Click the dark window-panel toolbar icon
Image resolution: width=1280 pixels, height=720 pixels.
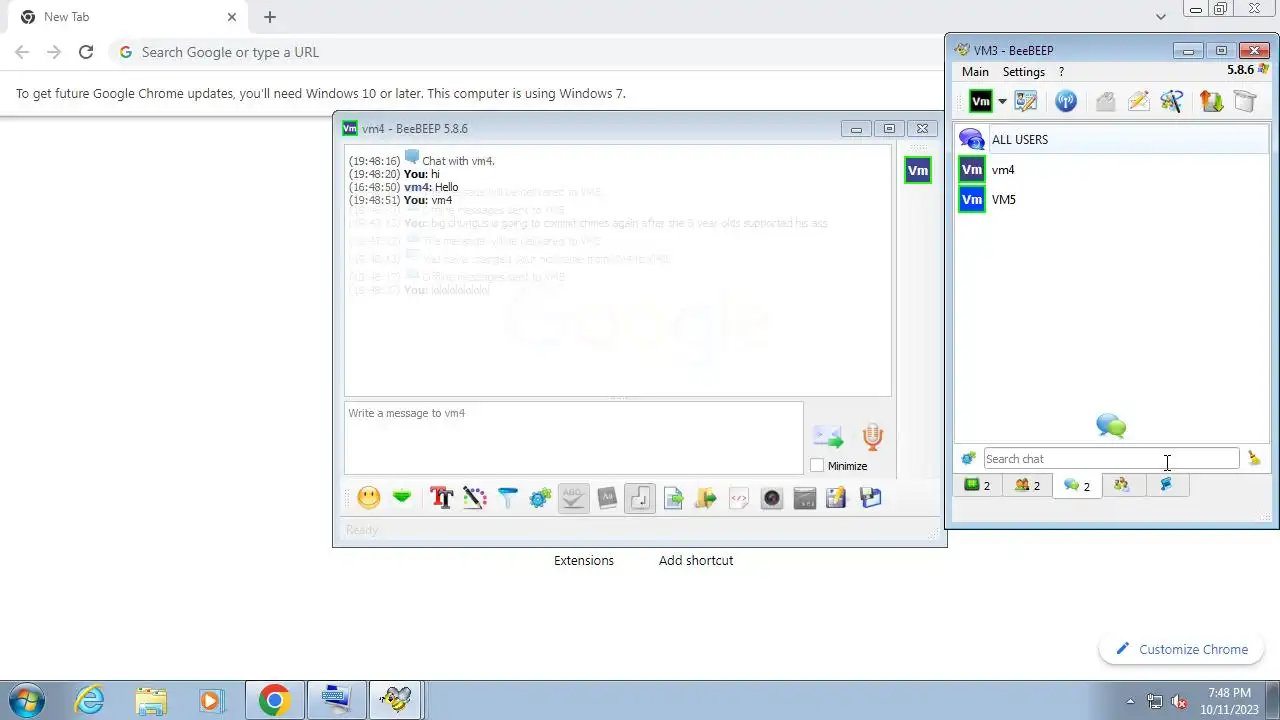805,497
